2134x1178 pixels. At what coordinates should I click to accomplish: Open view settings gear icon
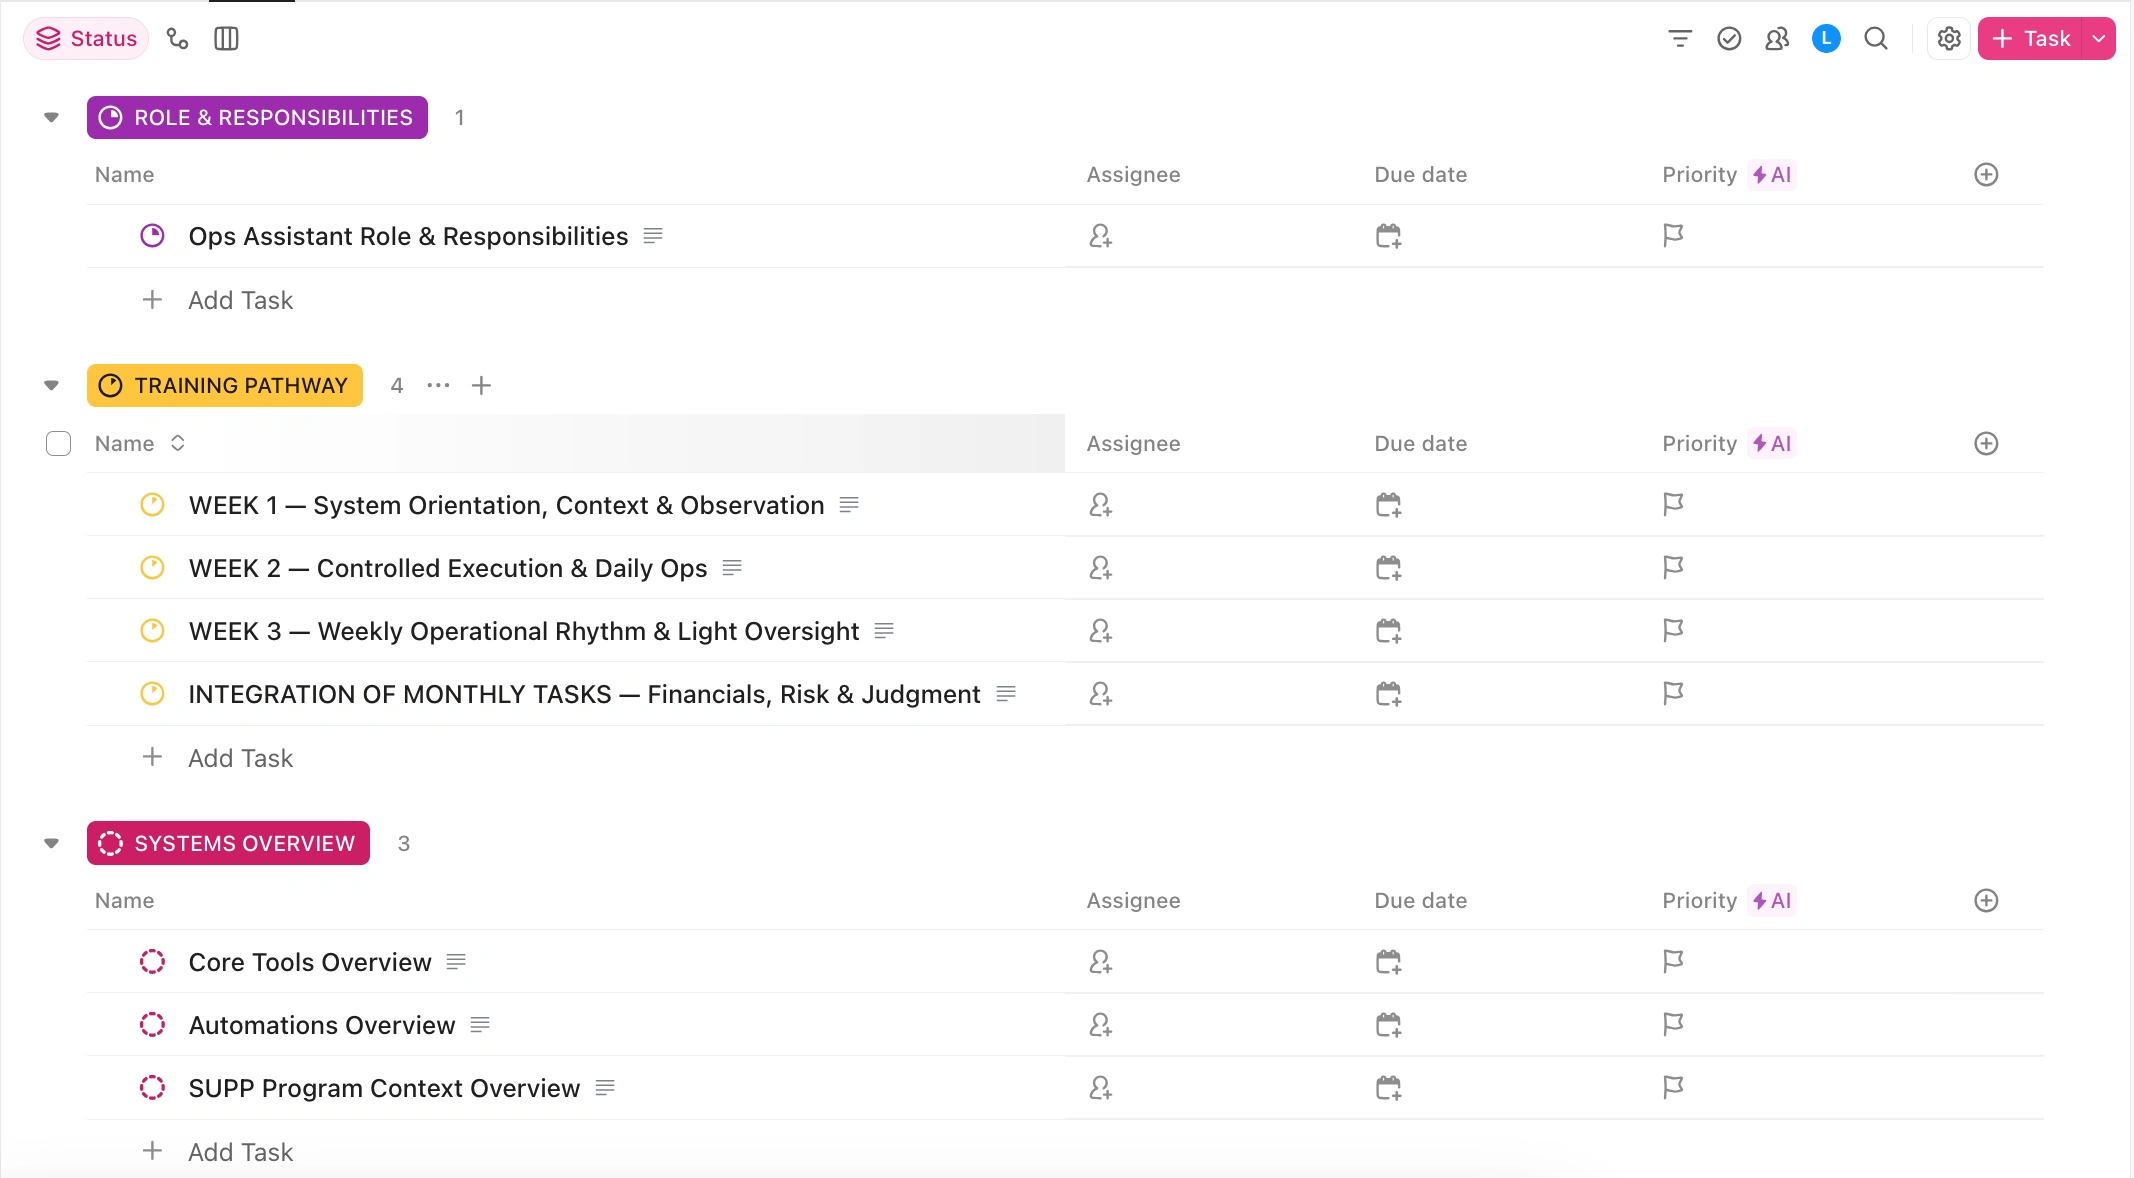[1948, 39]
